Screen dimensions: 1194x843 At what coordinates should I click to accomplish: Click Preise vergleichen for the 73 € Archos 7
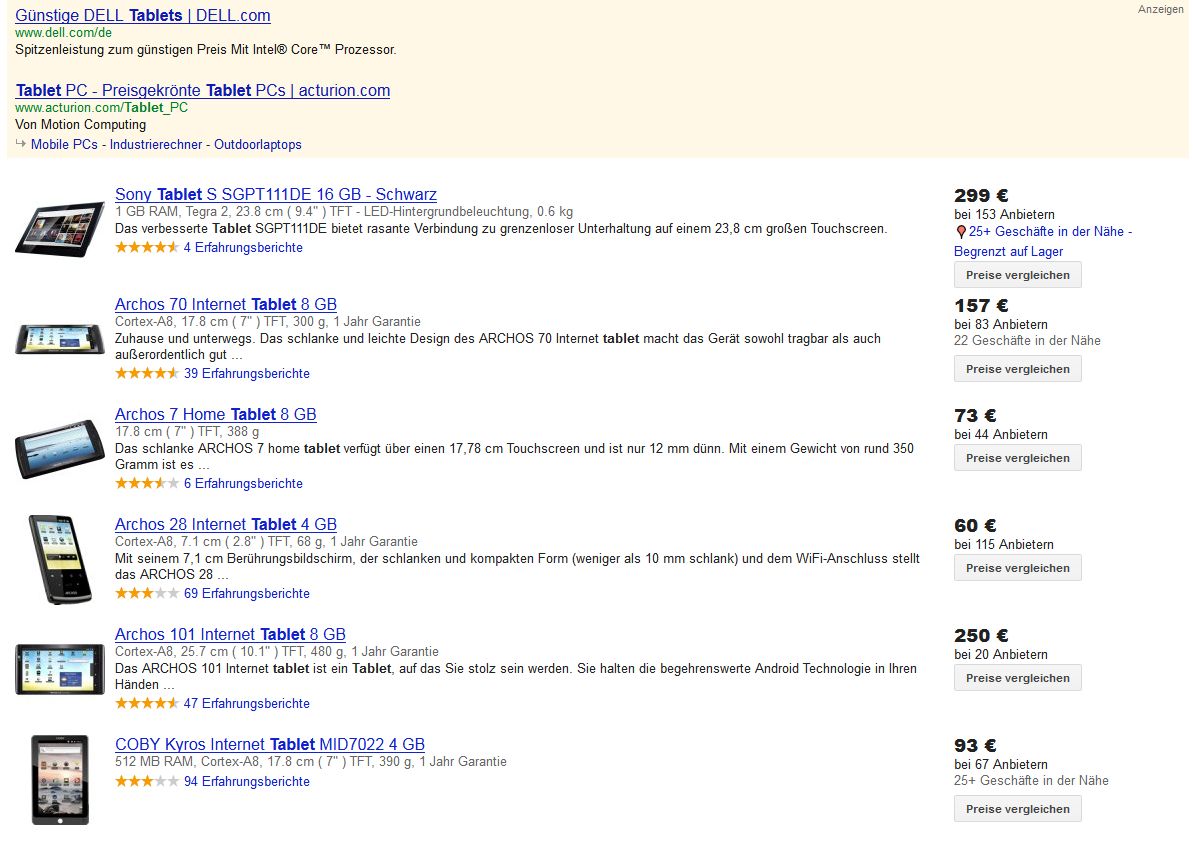tap(1017, 458)
